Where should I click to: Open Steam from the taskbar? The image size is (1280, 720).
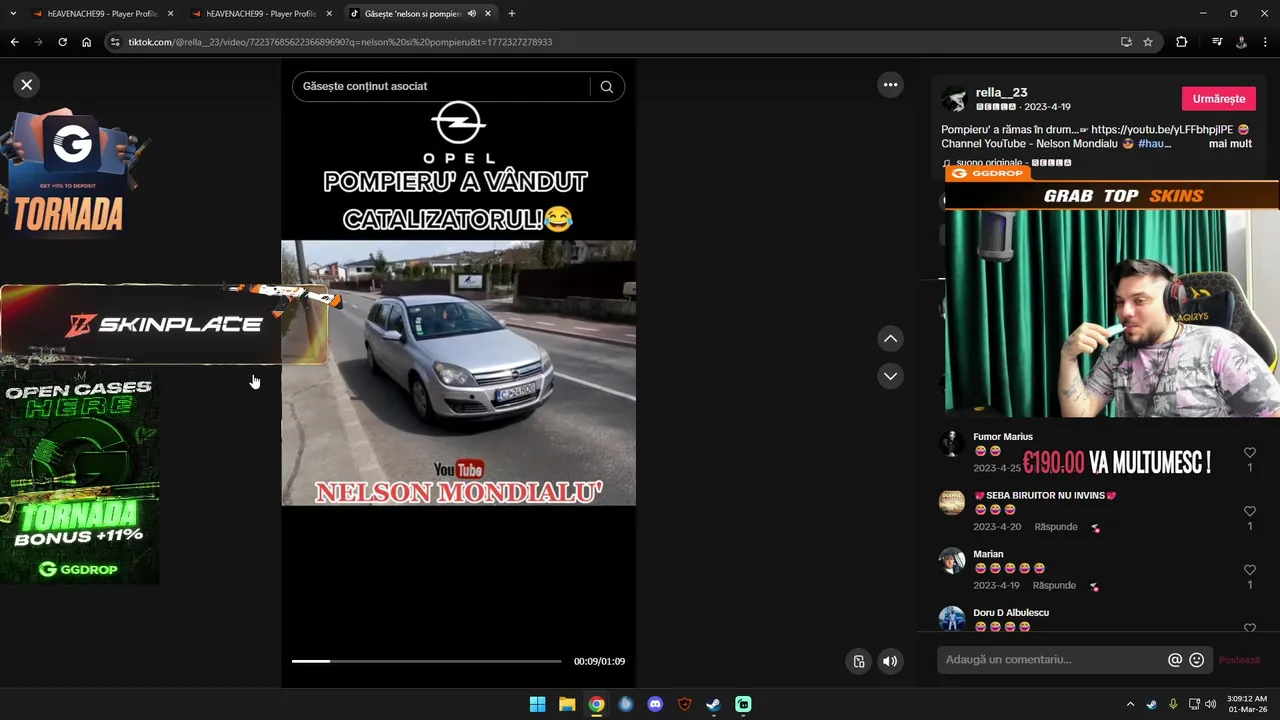tap(713, 704)
